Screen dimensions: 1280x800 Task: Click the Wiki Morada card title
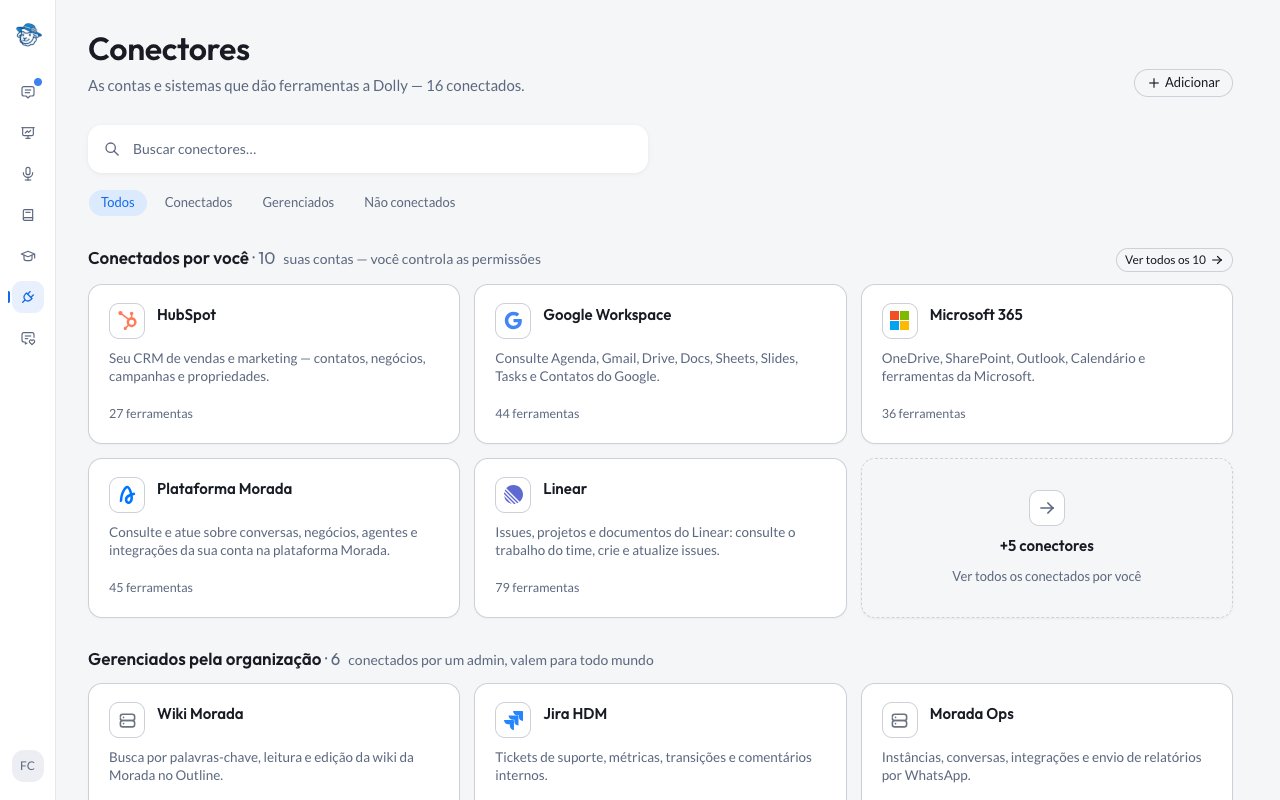[200, 714]
